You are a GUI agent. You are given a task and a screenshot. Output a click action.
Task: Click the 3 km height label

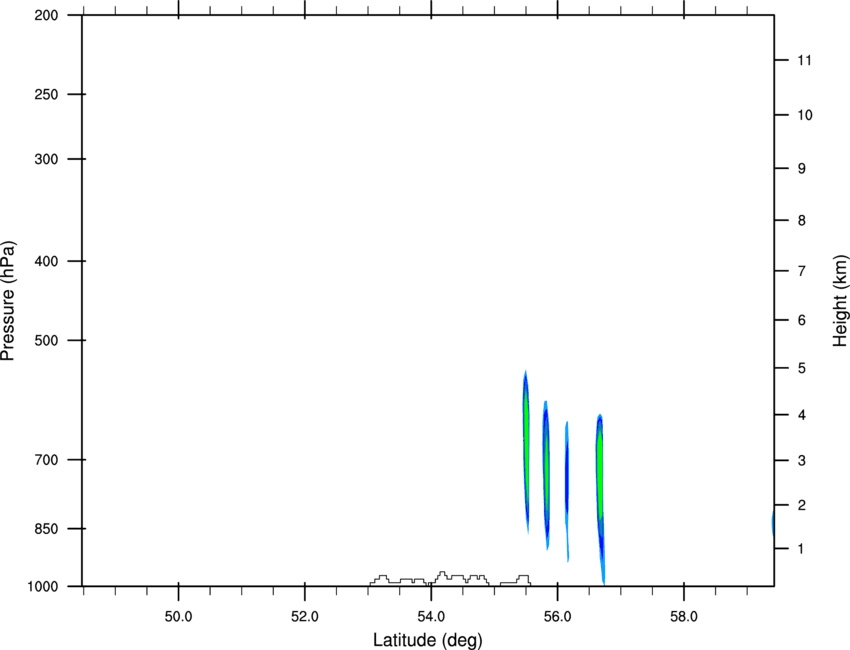(802, 461)
